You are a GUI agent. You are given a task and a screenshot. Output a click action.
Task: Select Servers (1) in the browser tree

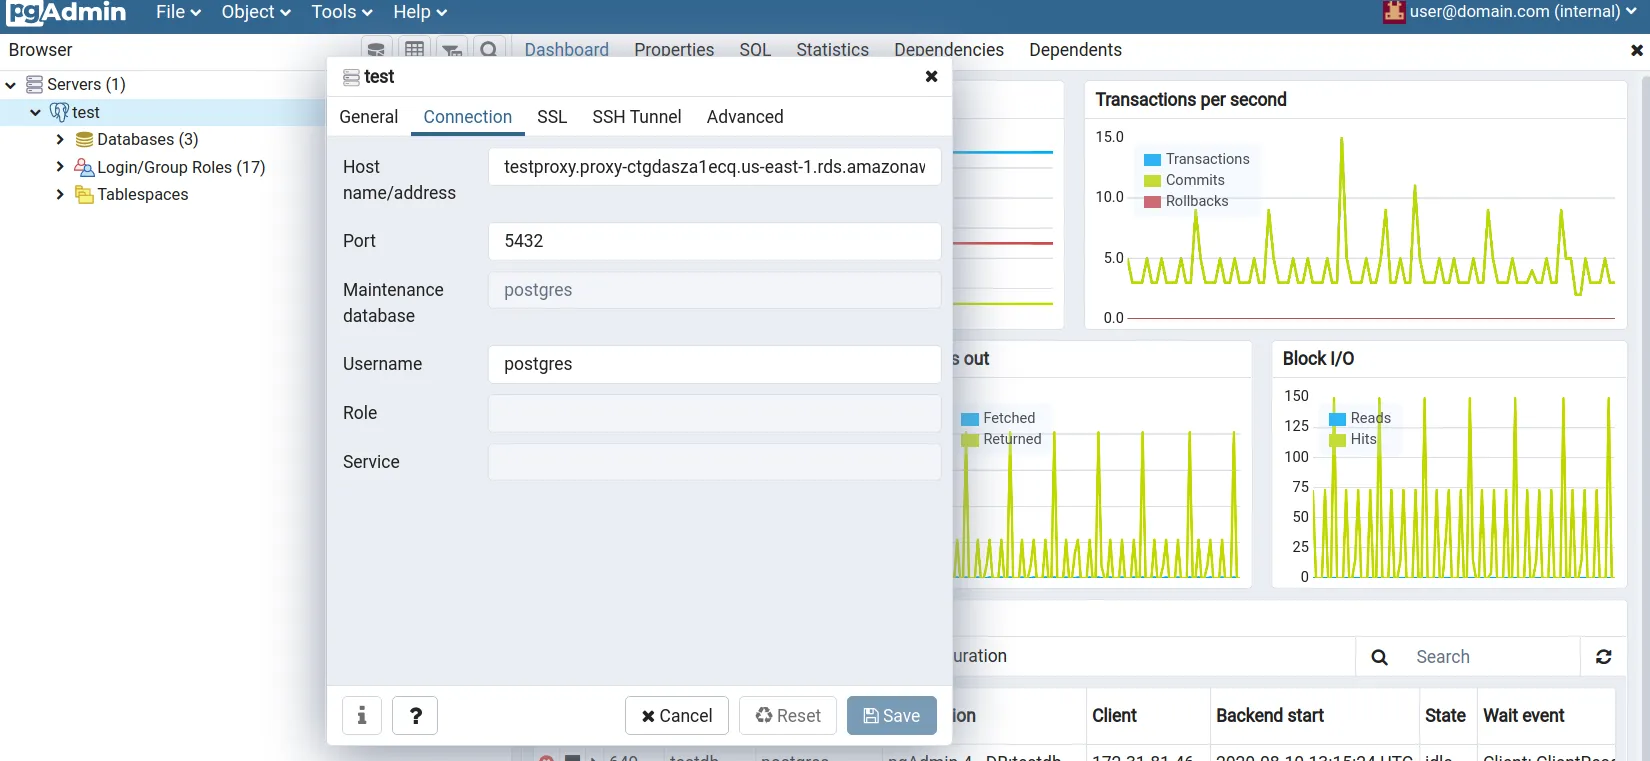[x=86, y=85]
